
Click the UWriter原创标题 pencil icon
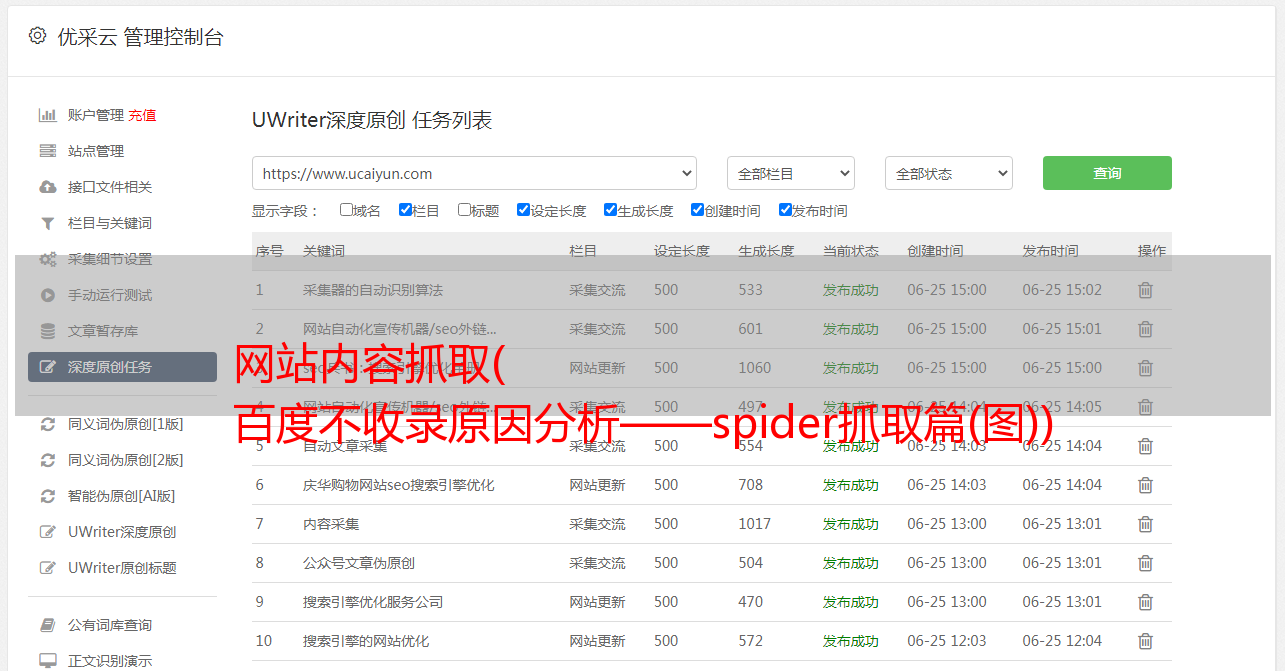point(47,568)
